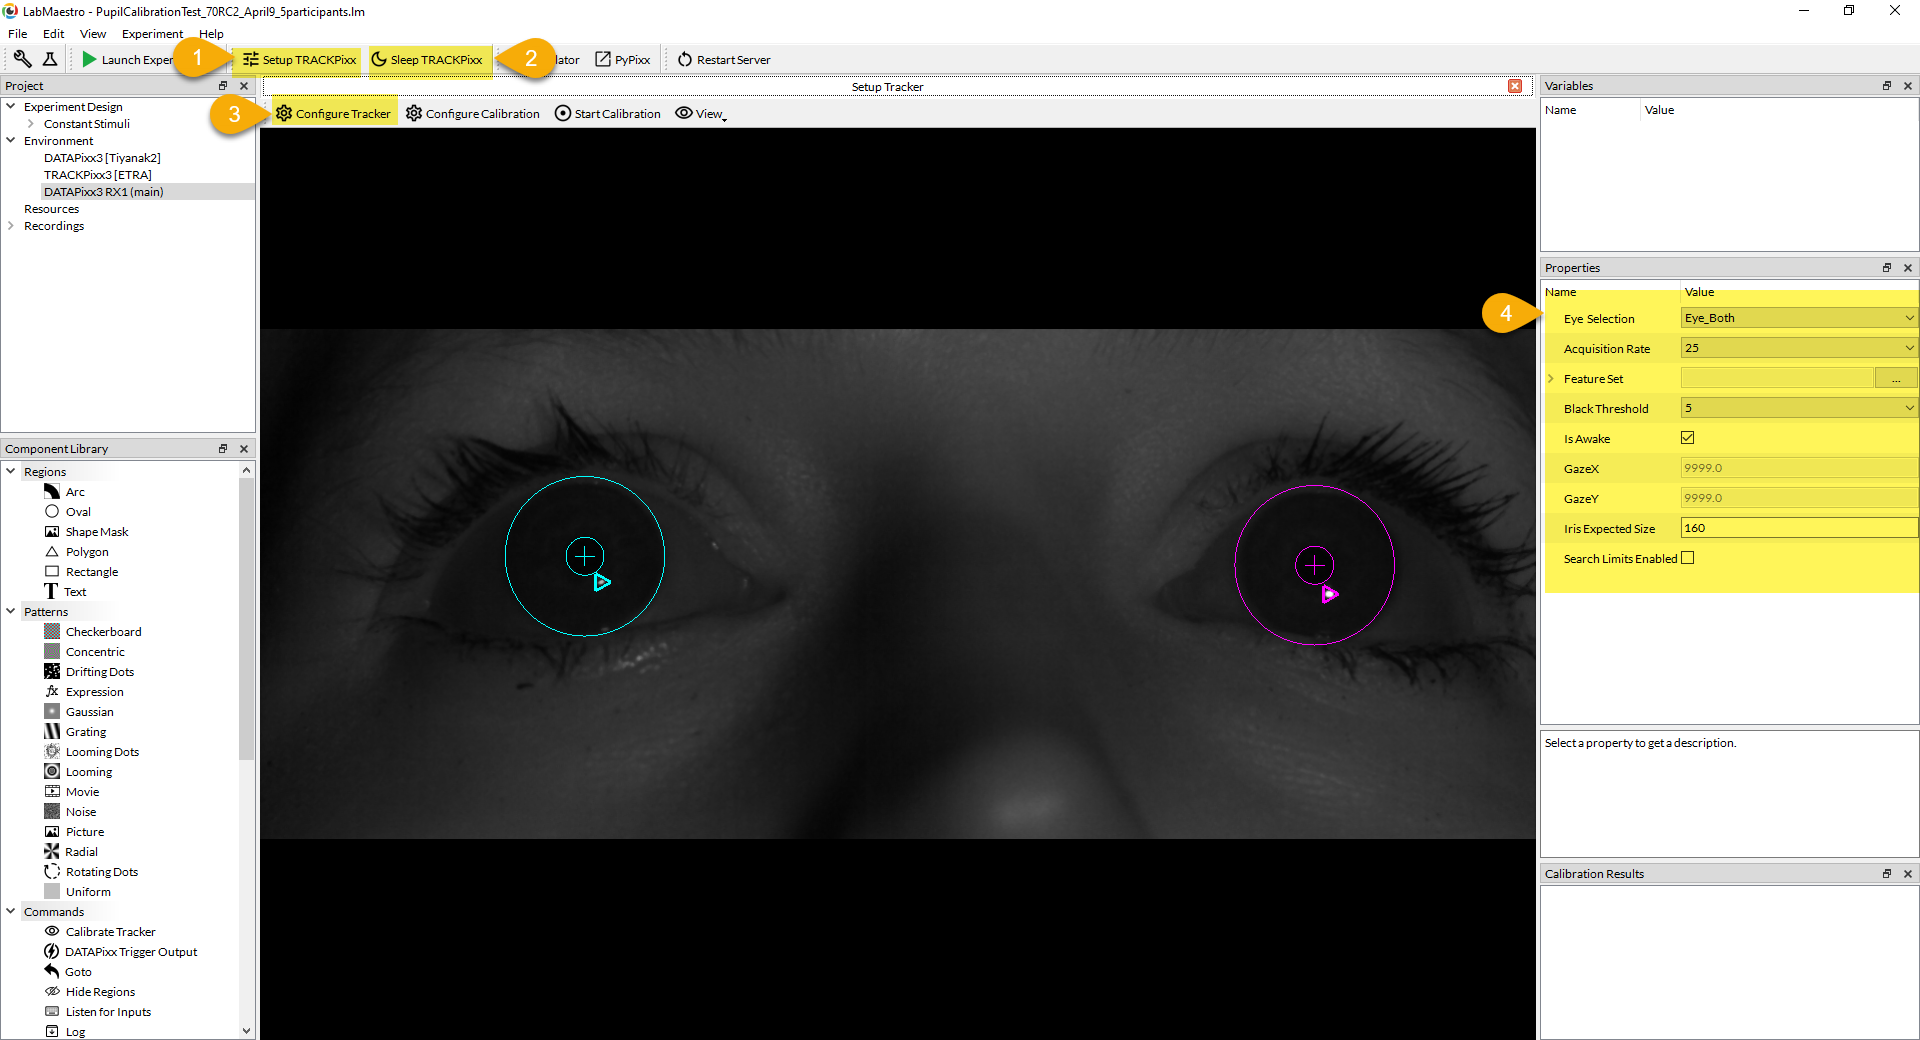Collapse the Regions group in Component Library
This screenshot has height=1040, width=1920.
[11, 471]
